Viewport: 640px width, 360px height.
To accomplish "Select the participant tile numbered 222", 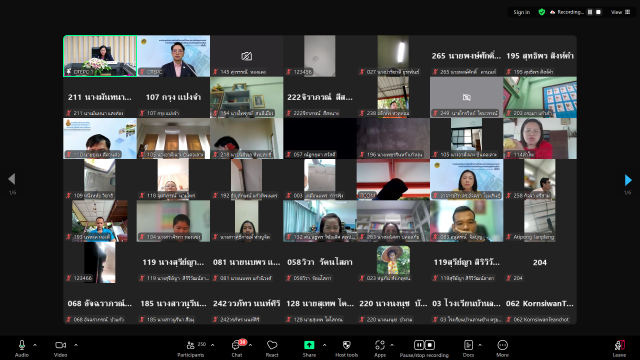I will pyautogui.click(x=320, y=97).
